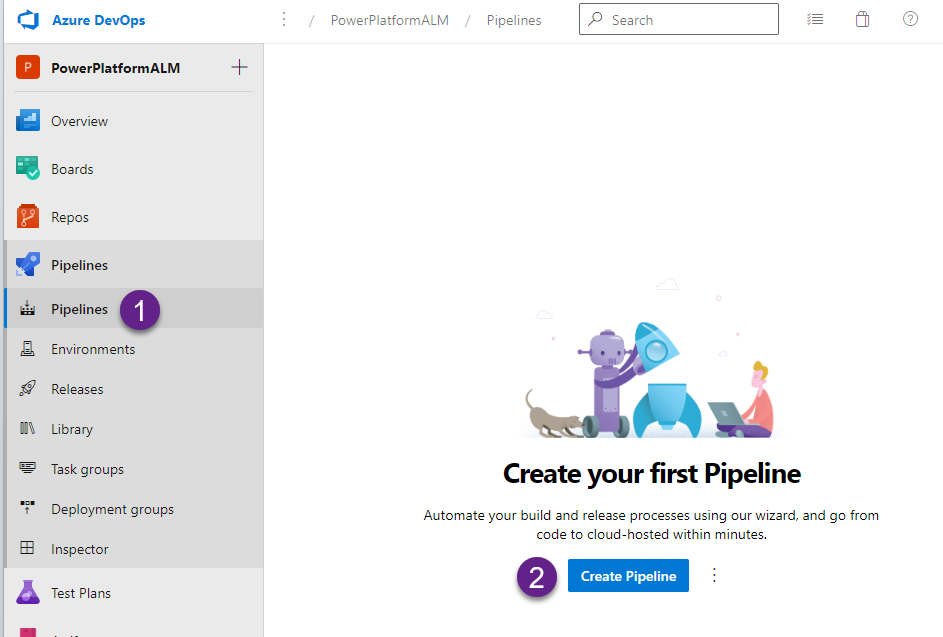The height and width of the screenshot is (637, 943).
Task: Open Releases from the sidebar
Action: 77,389
